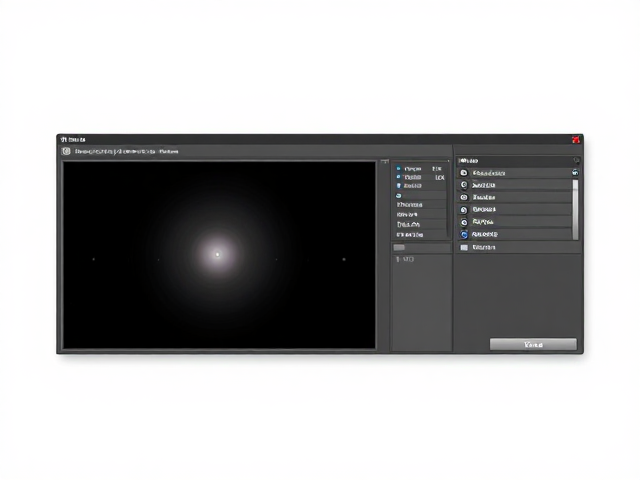Click the path text in the top bar
The height and width of the screenshot is (480, 640).
[x=127, y=151]
